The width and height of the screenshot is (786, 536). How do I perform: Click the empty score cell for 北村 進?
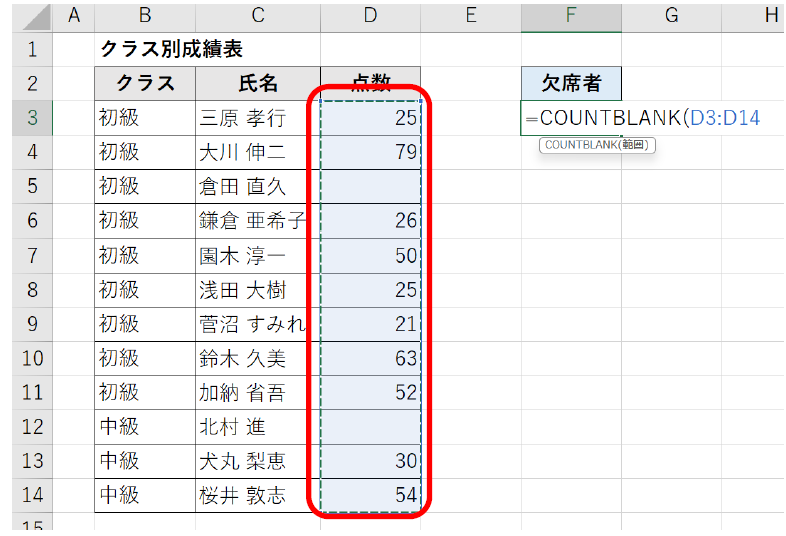tap(370, 426)
